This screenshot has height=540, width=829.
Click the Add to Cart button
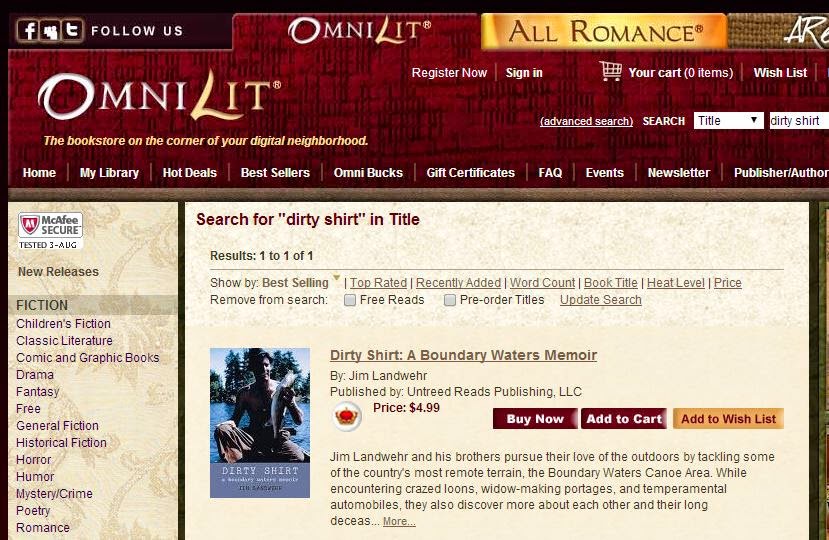(x=624, y=419)
